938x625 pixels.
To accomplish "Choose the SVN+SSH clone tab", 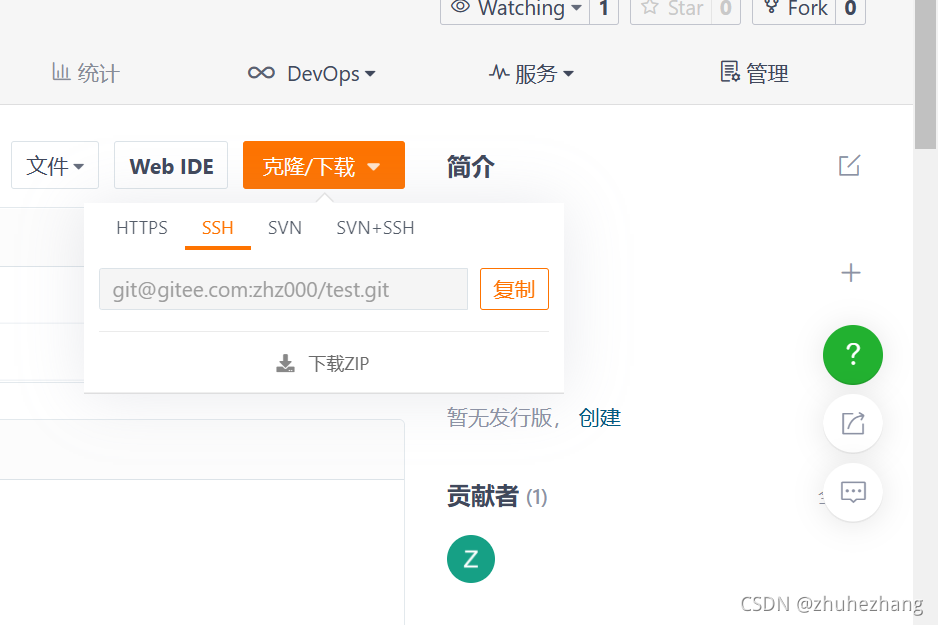I will pyautogui.click(x=375, y=228).
